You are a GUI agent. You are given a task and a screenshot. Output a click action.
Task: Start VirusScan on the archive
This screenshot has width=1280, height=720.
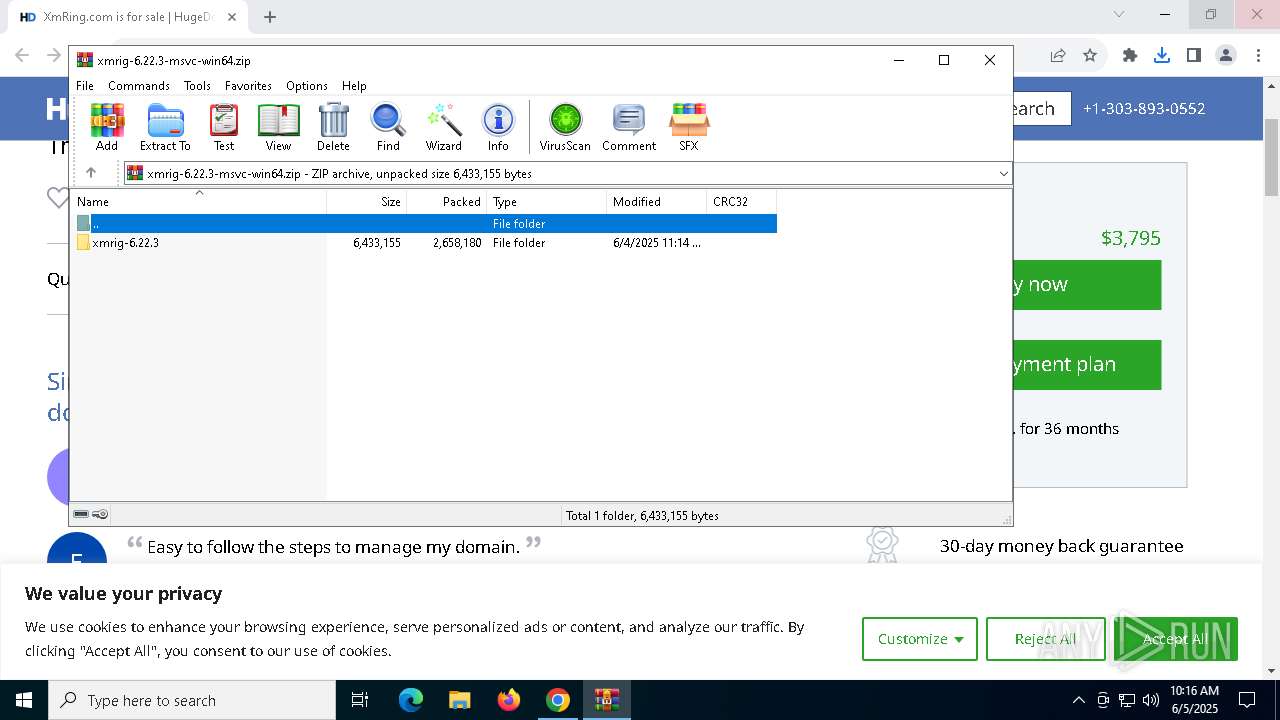pos(565,127)
